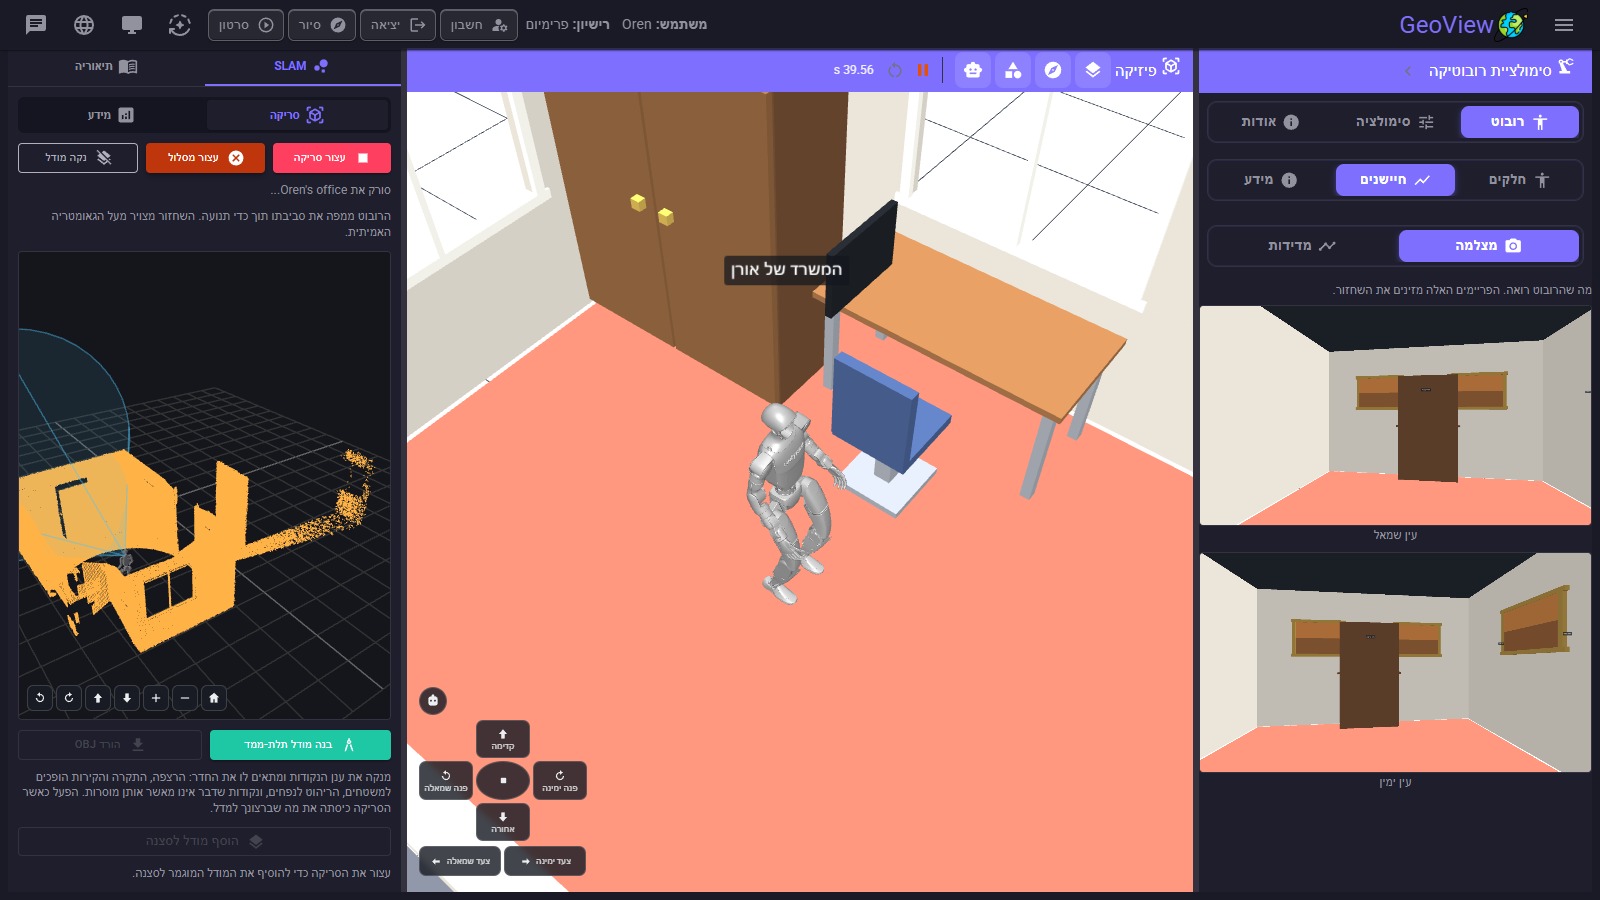Open the סימולציה settings tab
Viewport: 1600px width, 900px height.
point(1395,122)
